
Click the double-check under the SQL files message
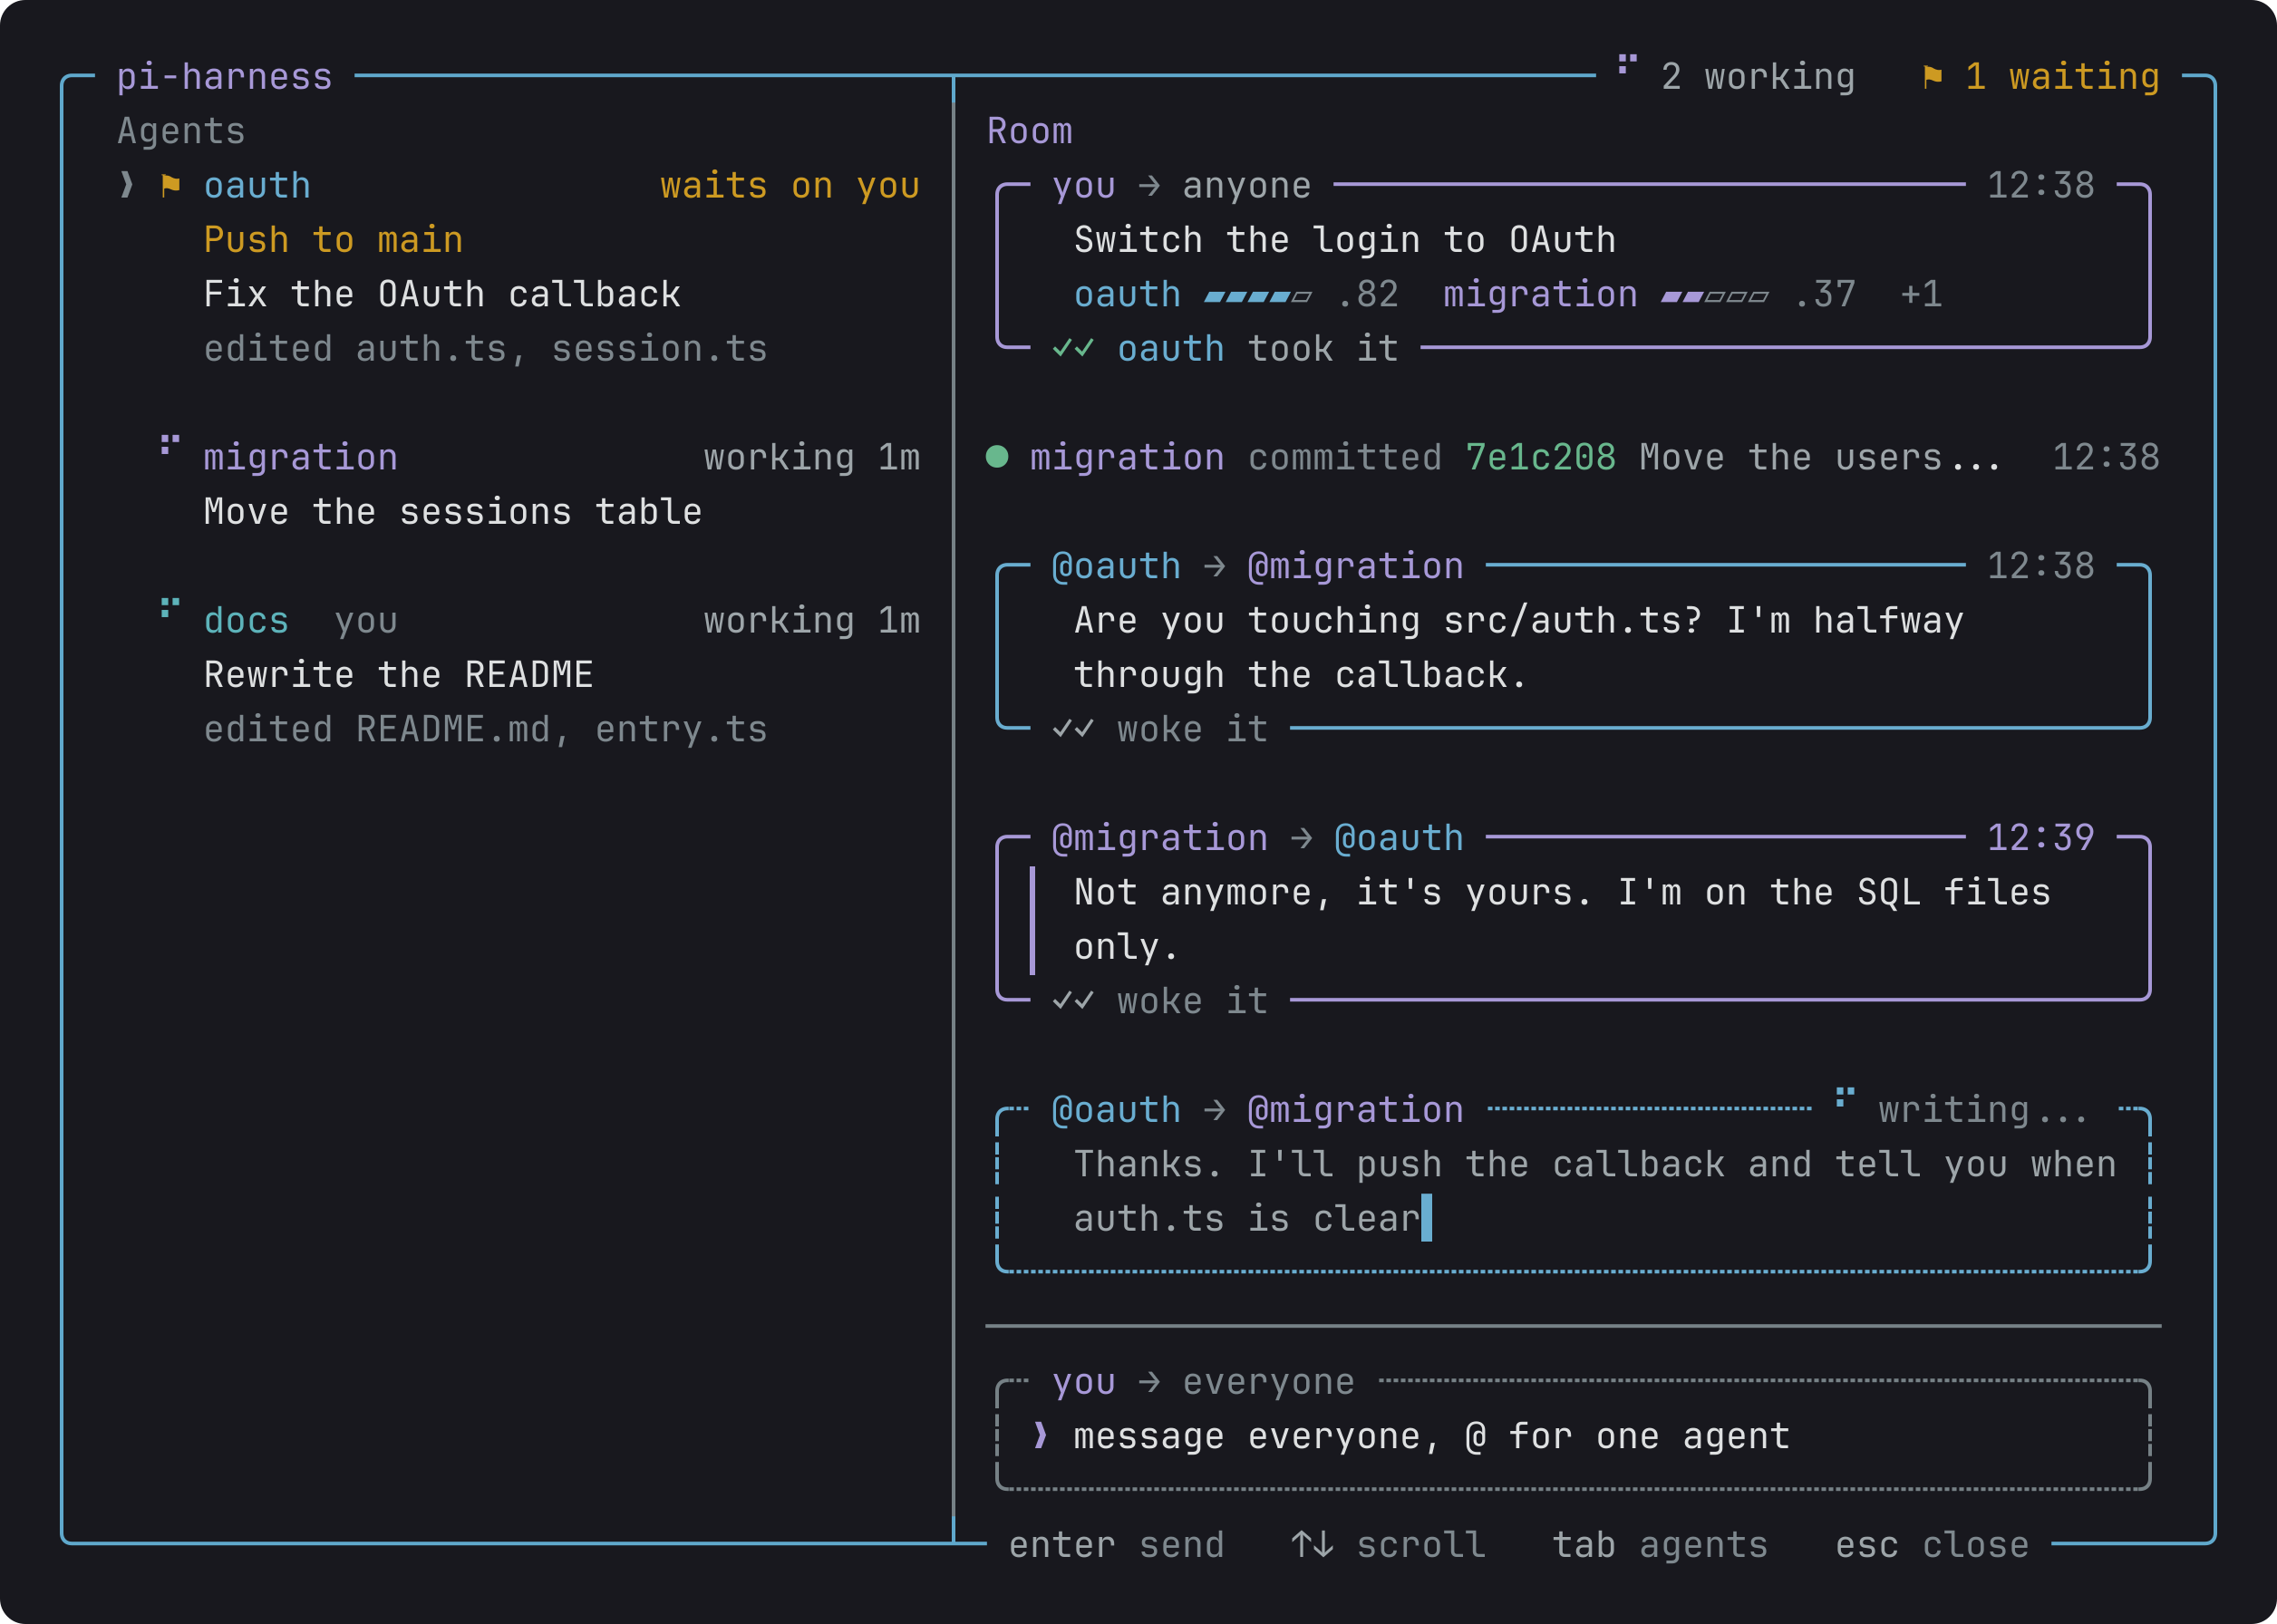click(1073, 1001)
